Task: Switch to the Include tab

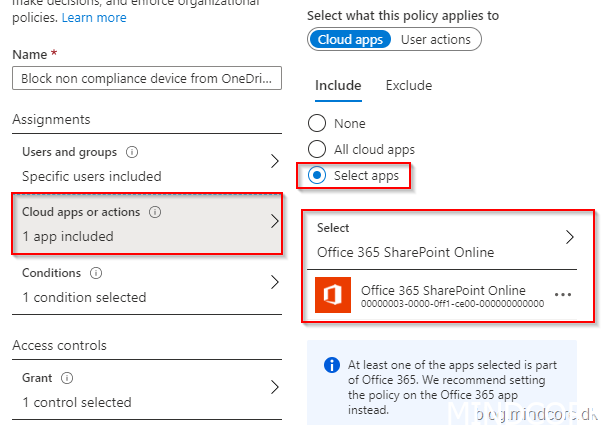Action: point(338,86)
